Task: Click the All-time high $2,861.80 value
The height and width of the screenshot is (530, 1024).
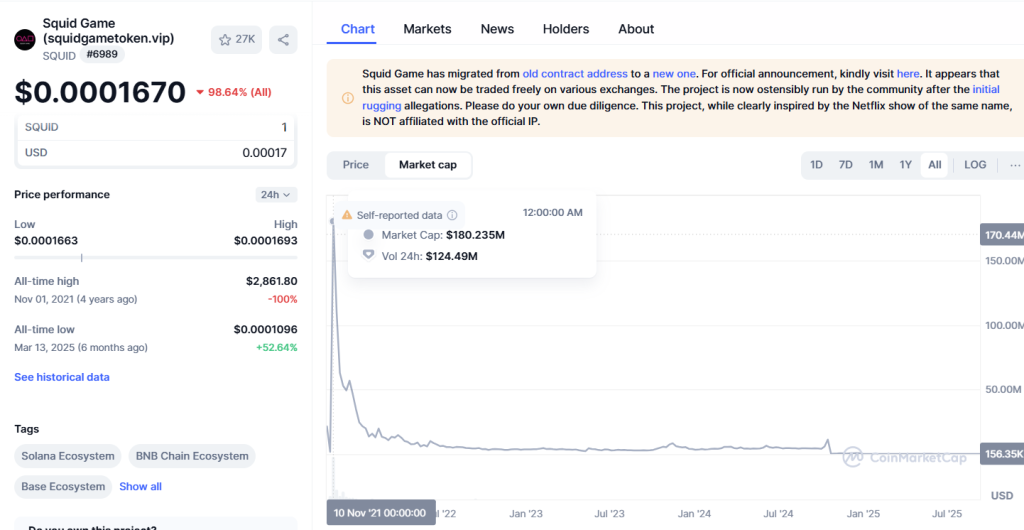Action: click(x=272, y=281)
